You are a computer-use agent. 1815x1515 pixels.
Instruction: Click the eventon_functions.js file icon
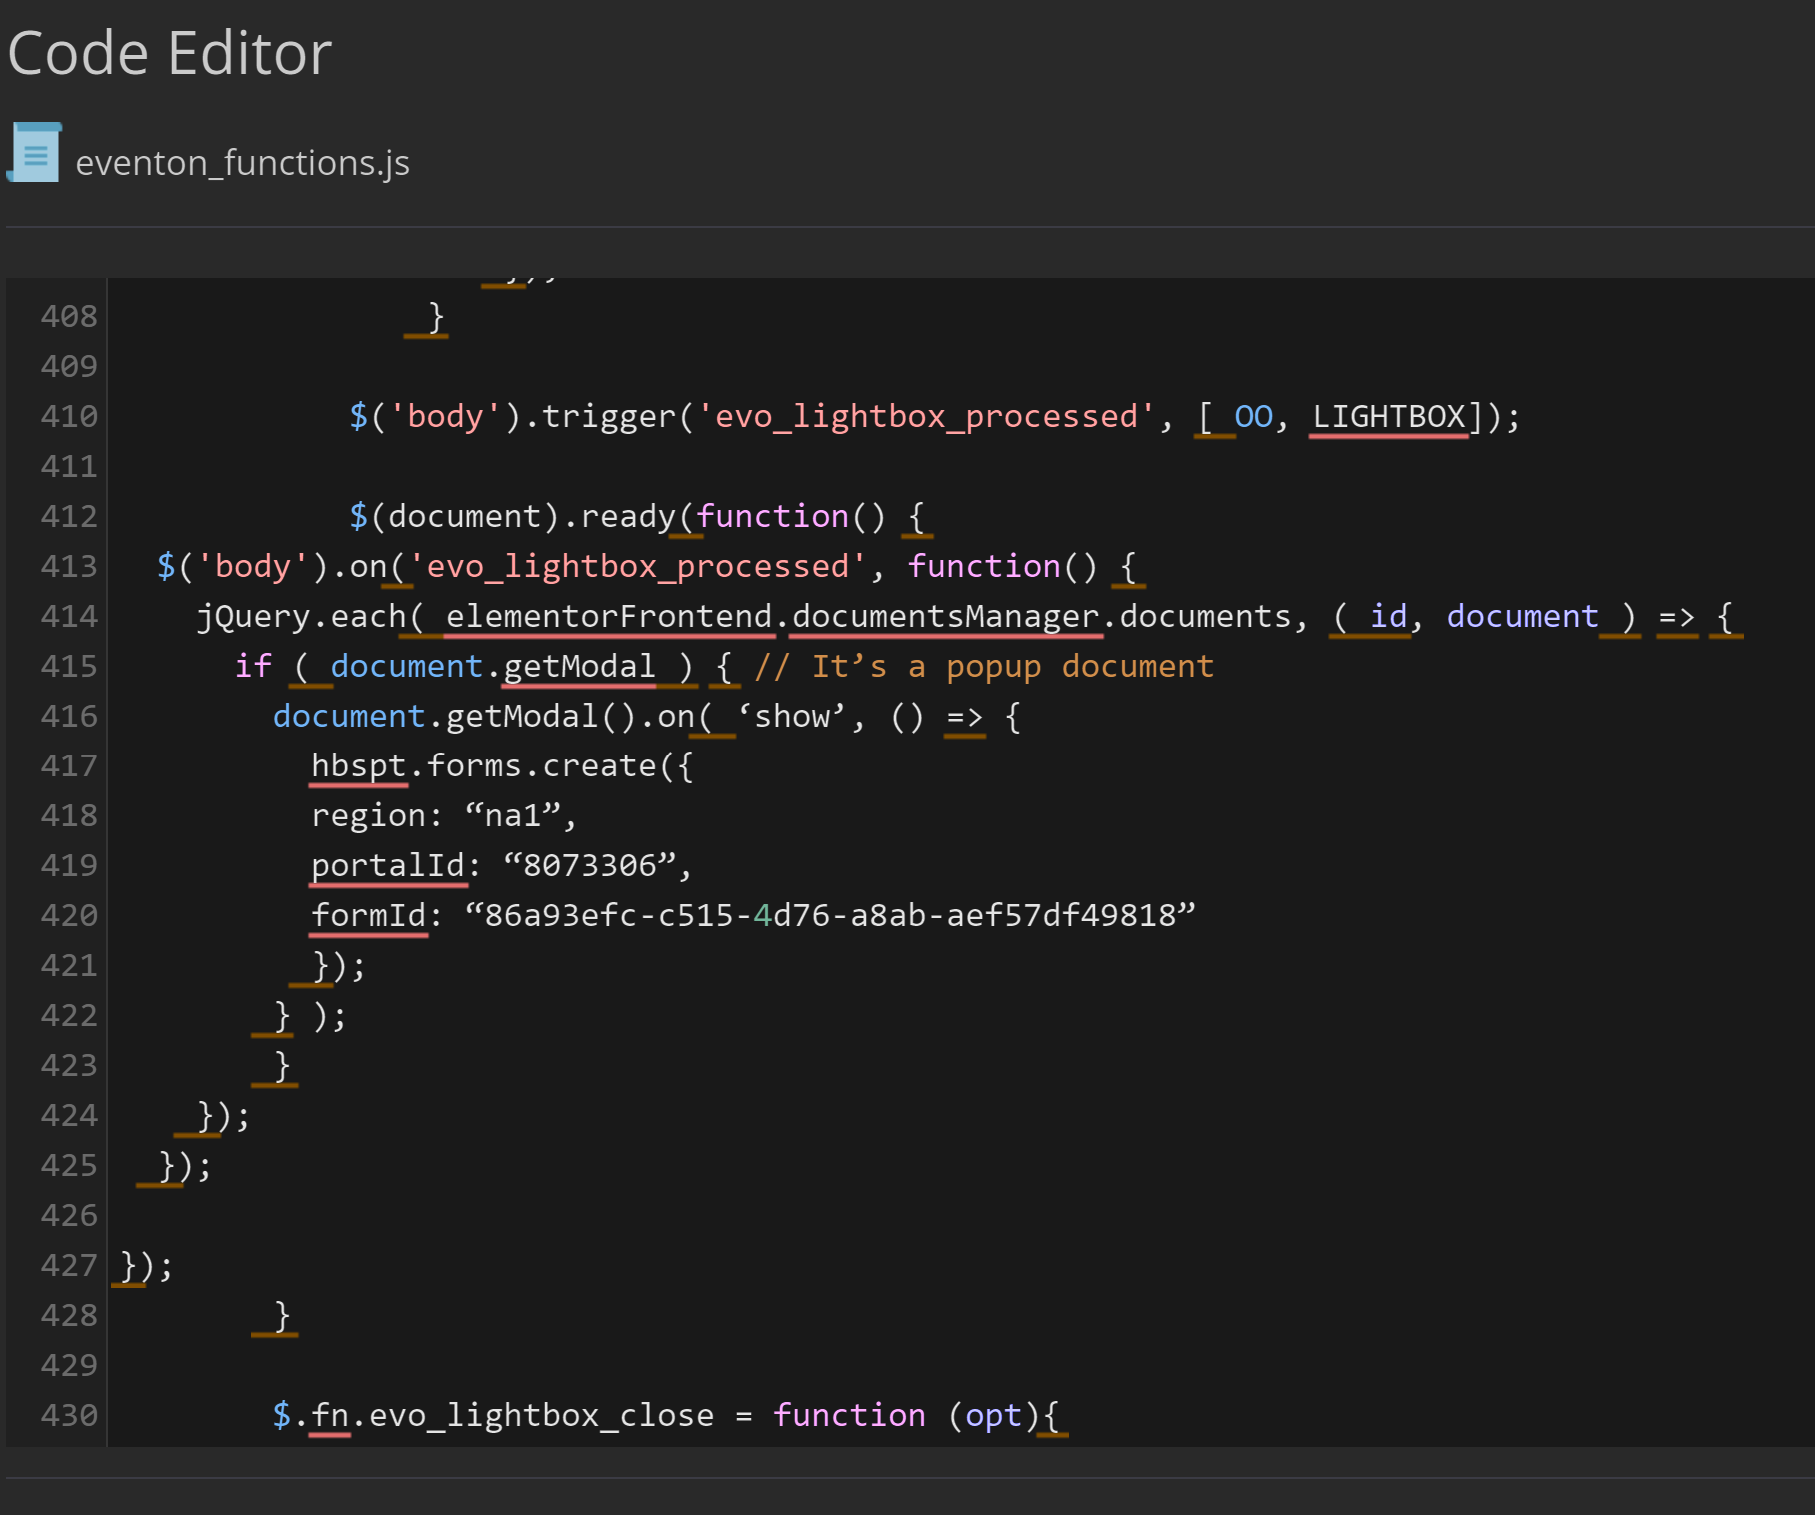point(36,152)
